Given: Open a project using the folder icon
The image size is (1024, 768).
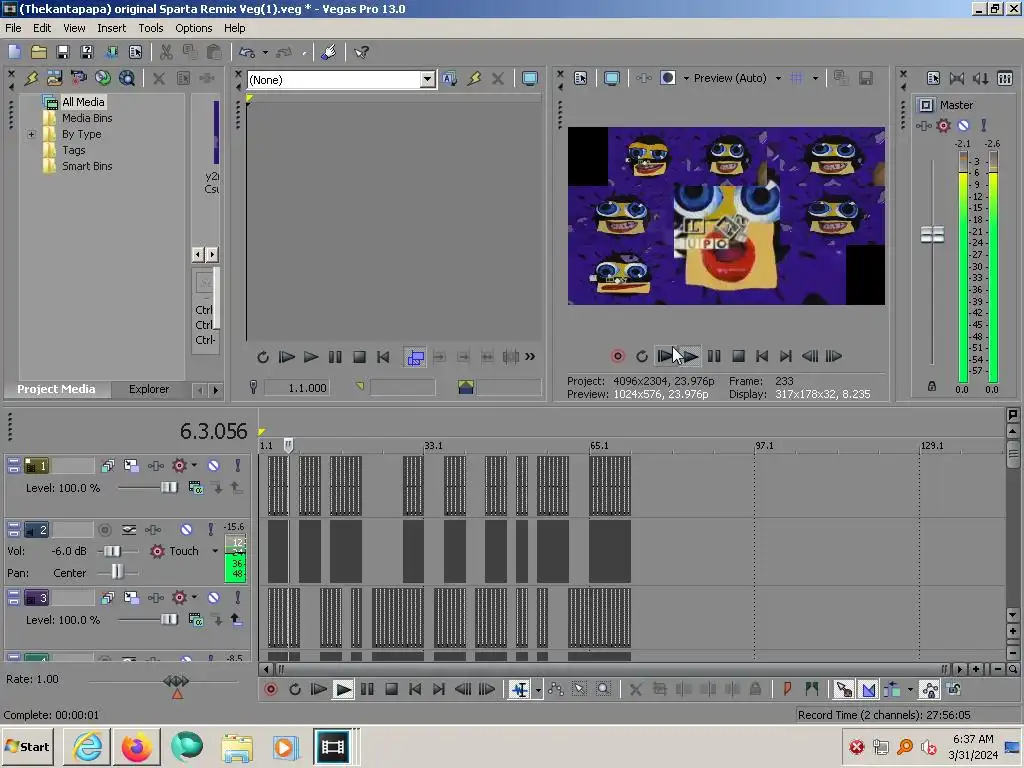Looking at the screenshot, I should click(39, 52).
